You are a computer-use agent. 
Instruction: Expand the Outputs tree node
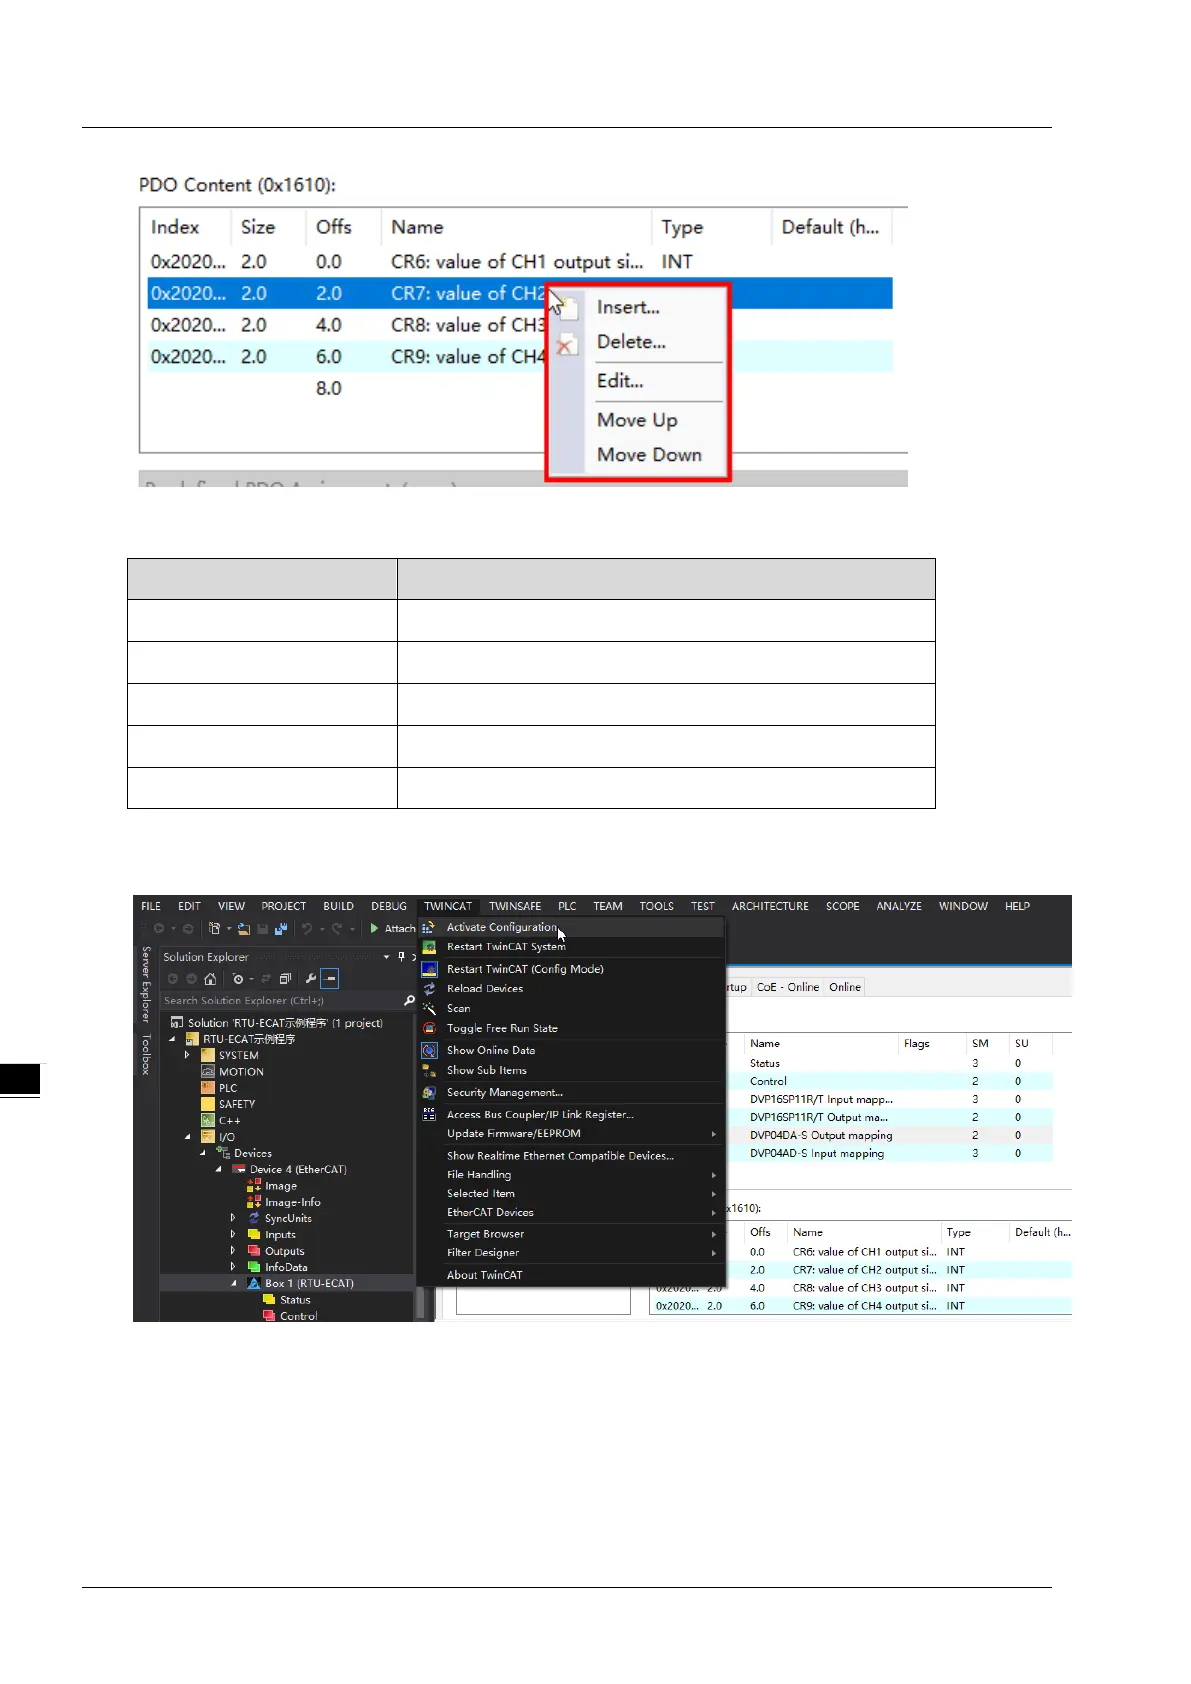[233, 1251]
